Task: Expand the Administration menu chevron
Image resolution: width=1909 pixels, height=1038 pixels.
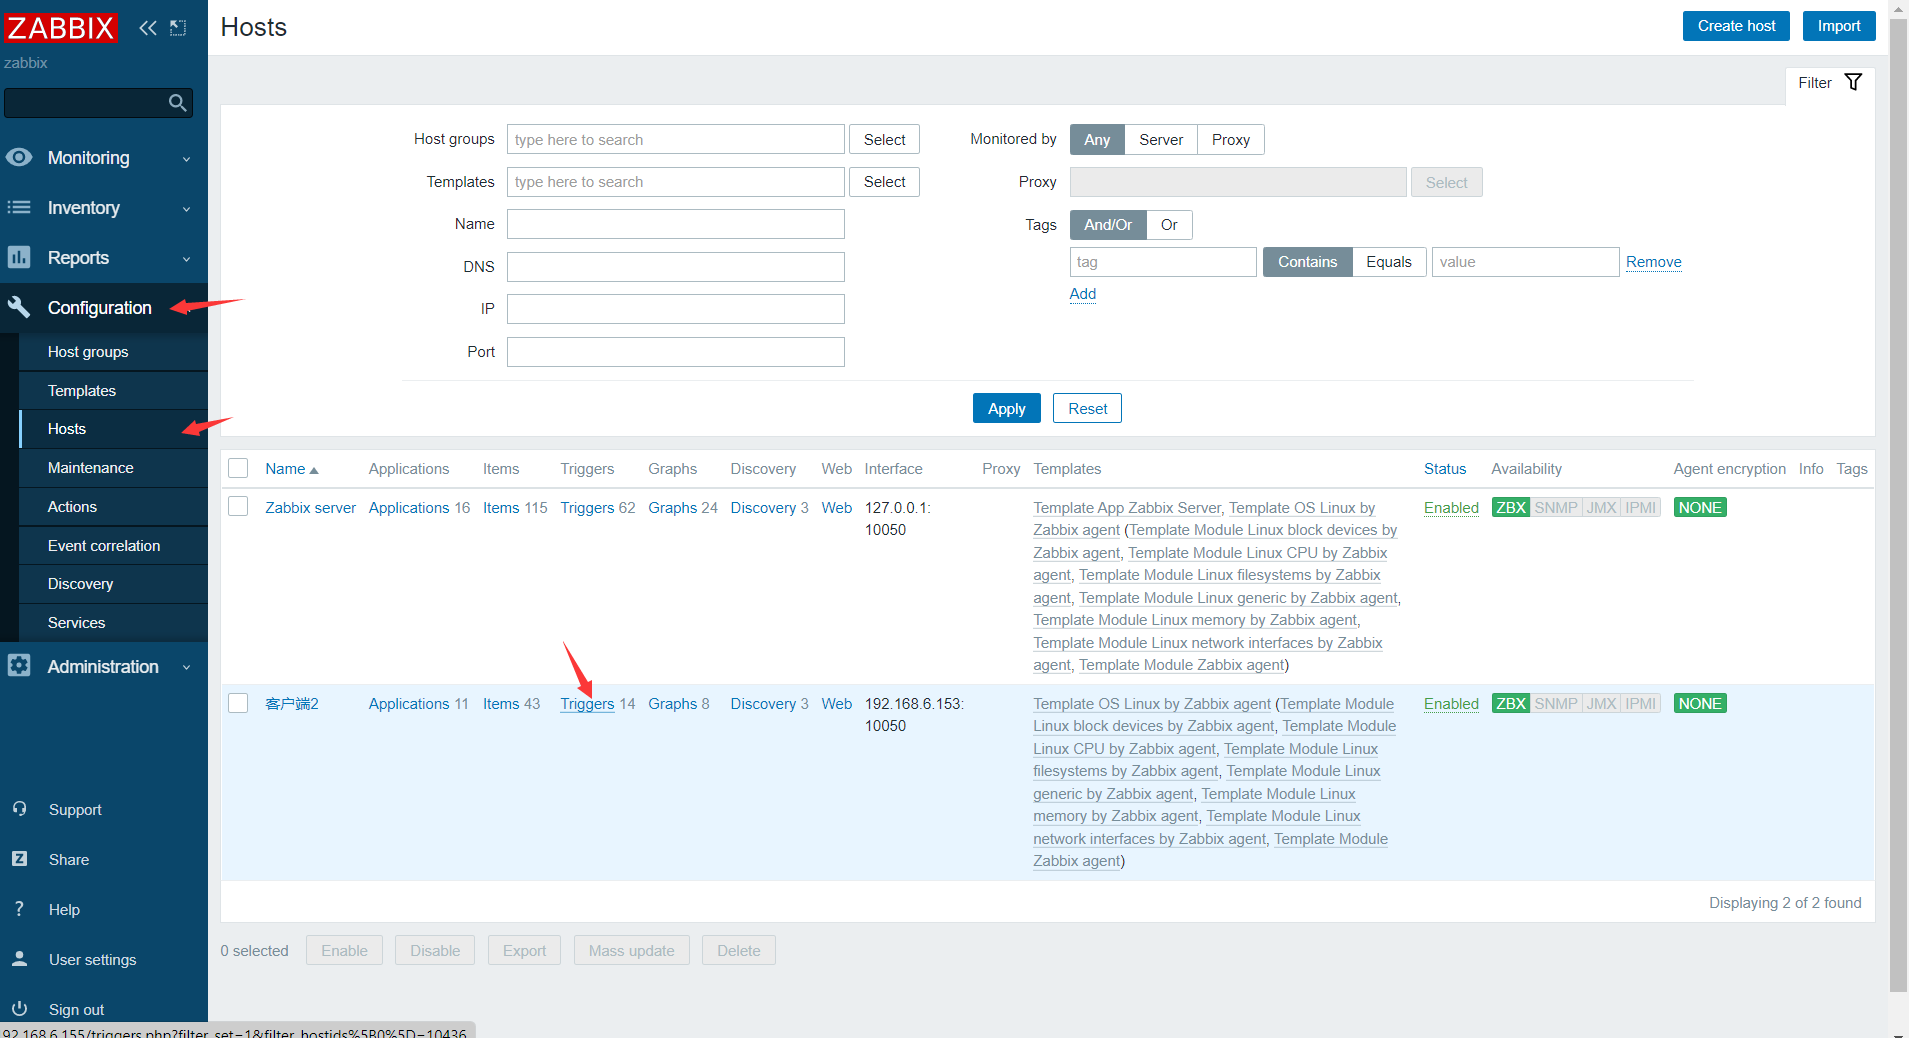Action: click(x=186, y=668)
